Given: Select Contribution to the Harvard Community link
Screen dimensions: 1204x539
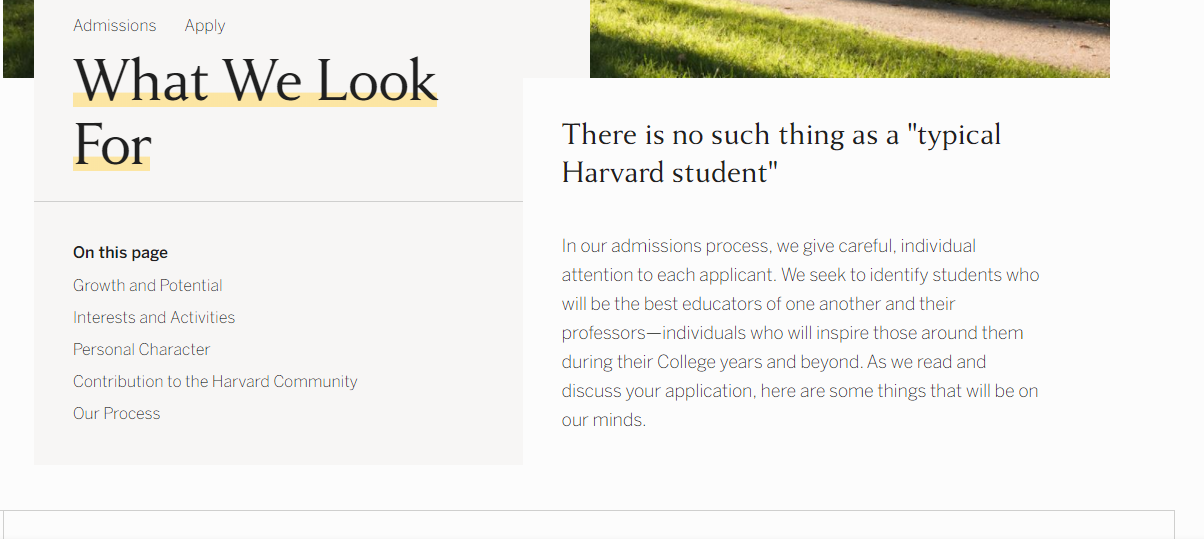Looking at the screenshot, I should (214, 381).
